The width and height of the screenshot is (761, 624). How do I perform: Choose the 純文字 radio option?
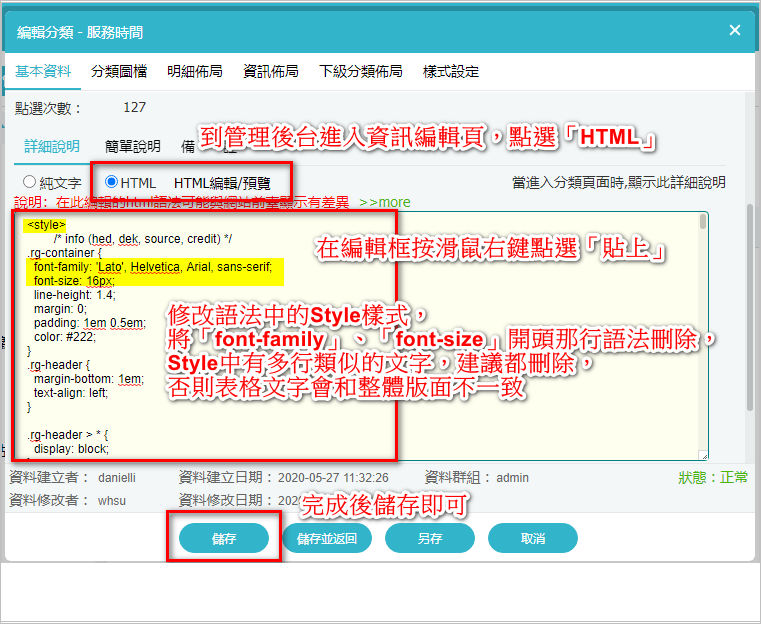30,183
